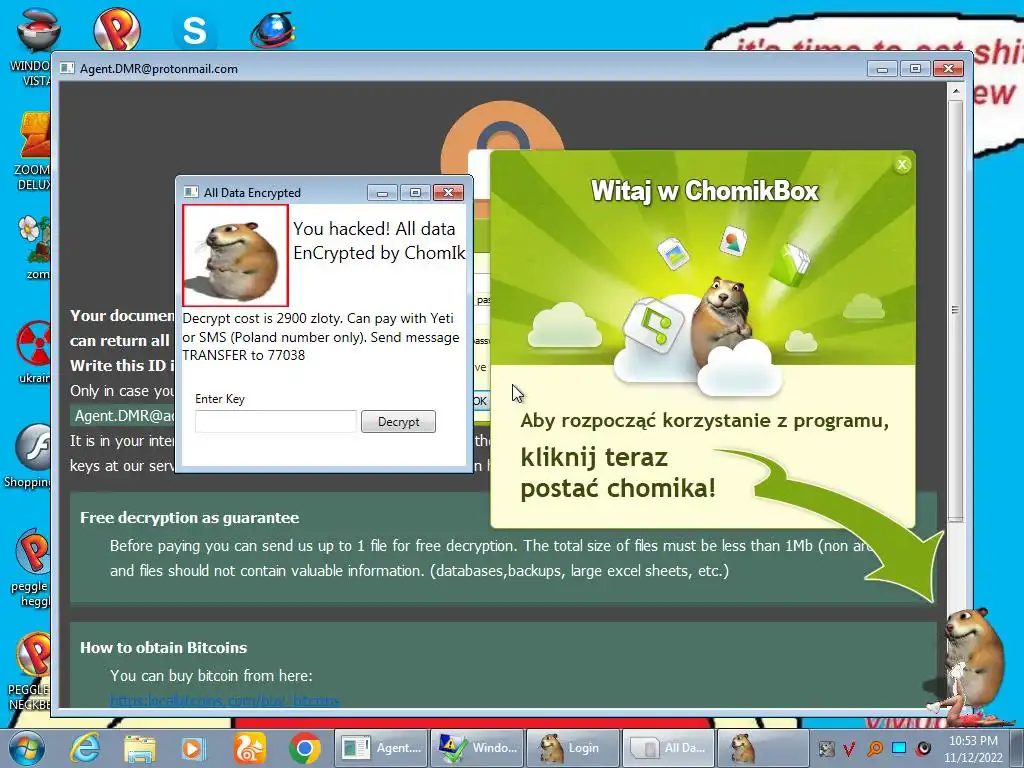
Task: Focus the Enter Key input field
Action: point(276,422)
